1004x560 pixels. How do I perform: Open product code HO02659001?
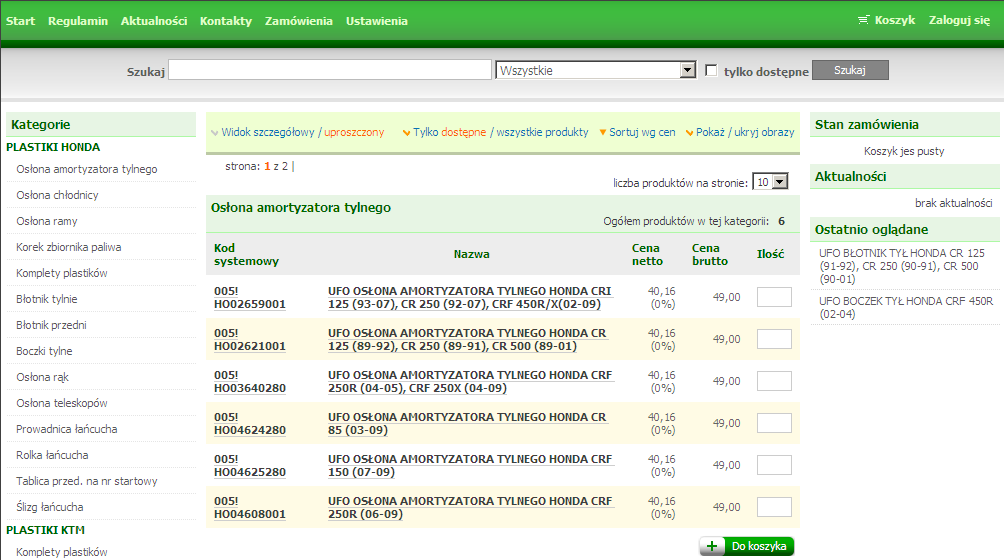250,298
